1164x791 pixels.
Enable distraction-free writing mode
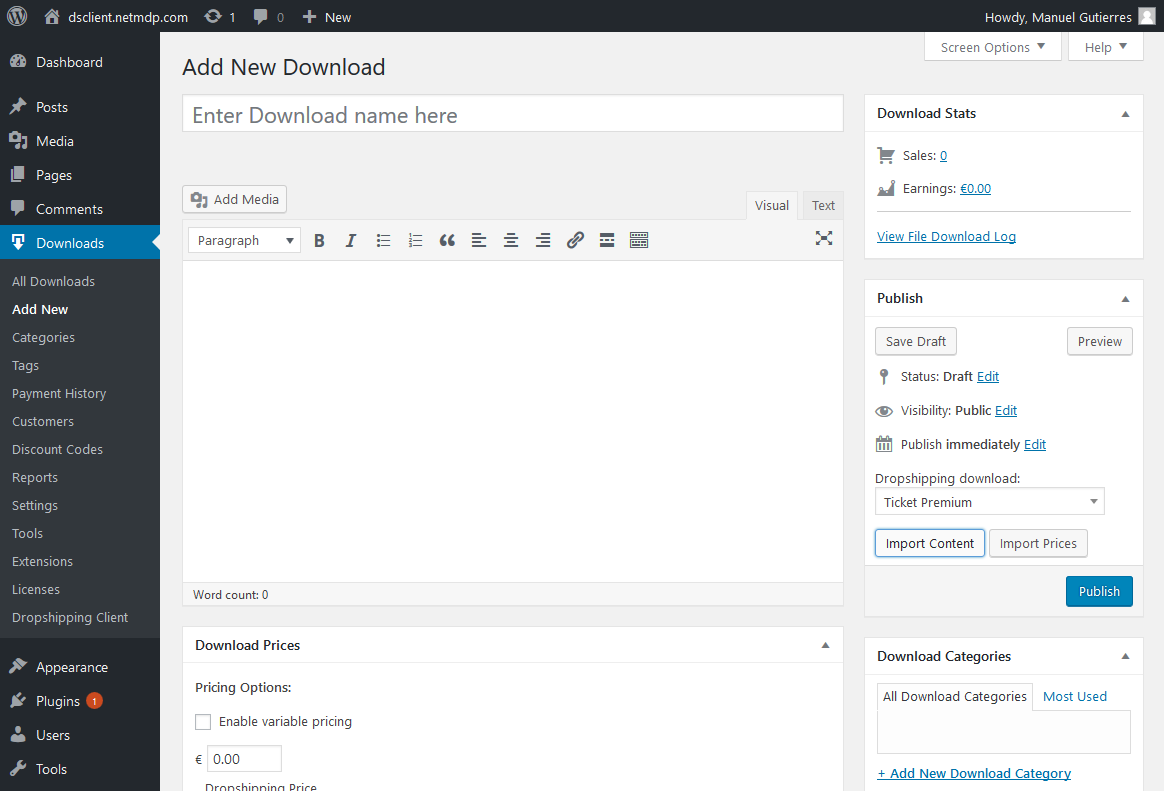point(824,238)
